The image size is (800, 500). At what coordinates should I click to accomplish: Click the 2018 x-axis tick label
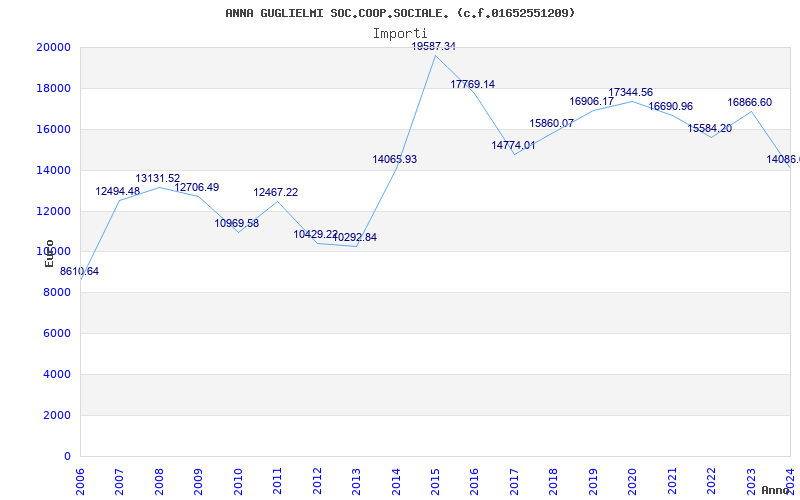[x=554, y=481]
